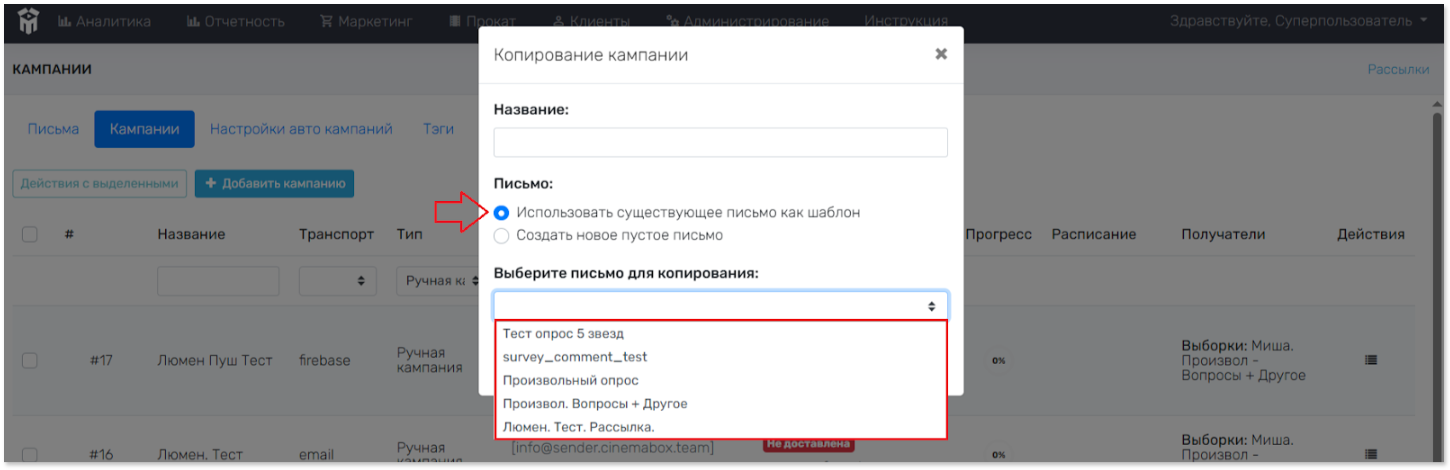Click the Маркетинг cart icon

pos(326,21)
